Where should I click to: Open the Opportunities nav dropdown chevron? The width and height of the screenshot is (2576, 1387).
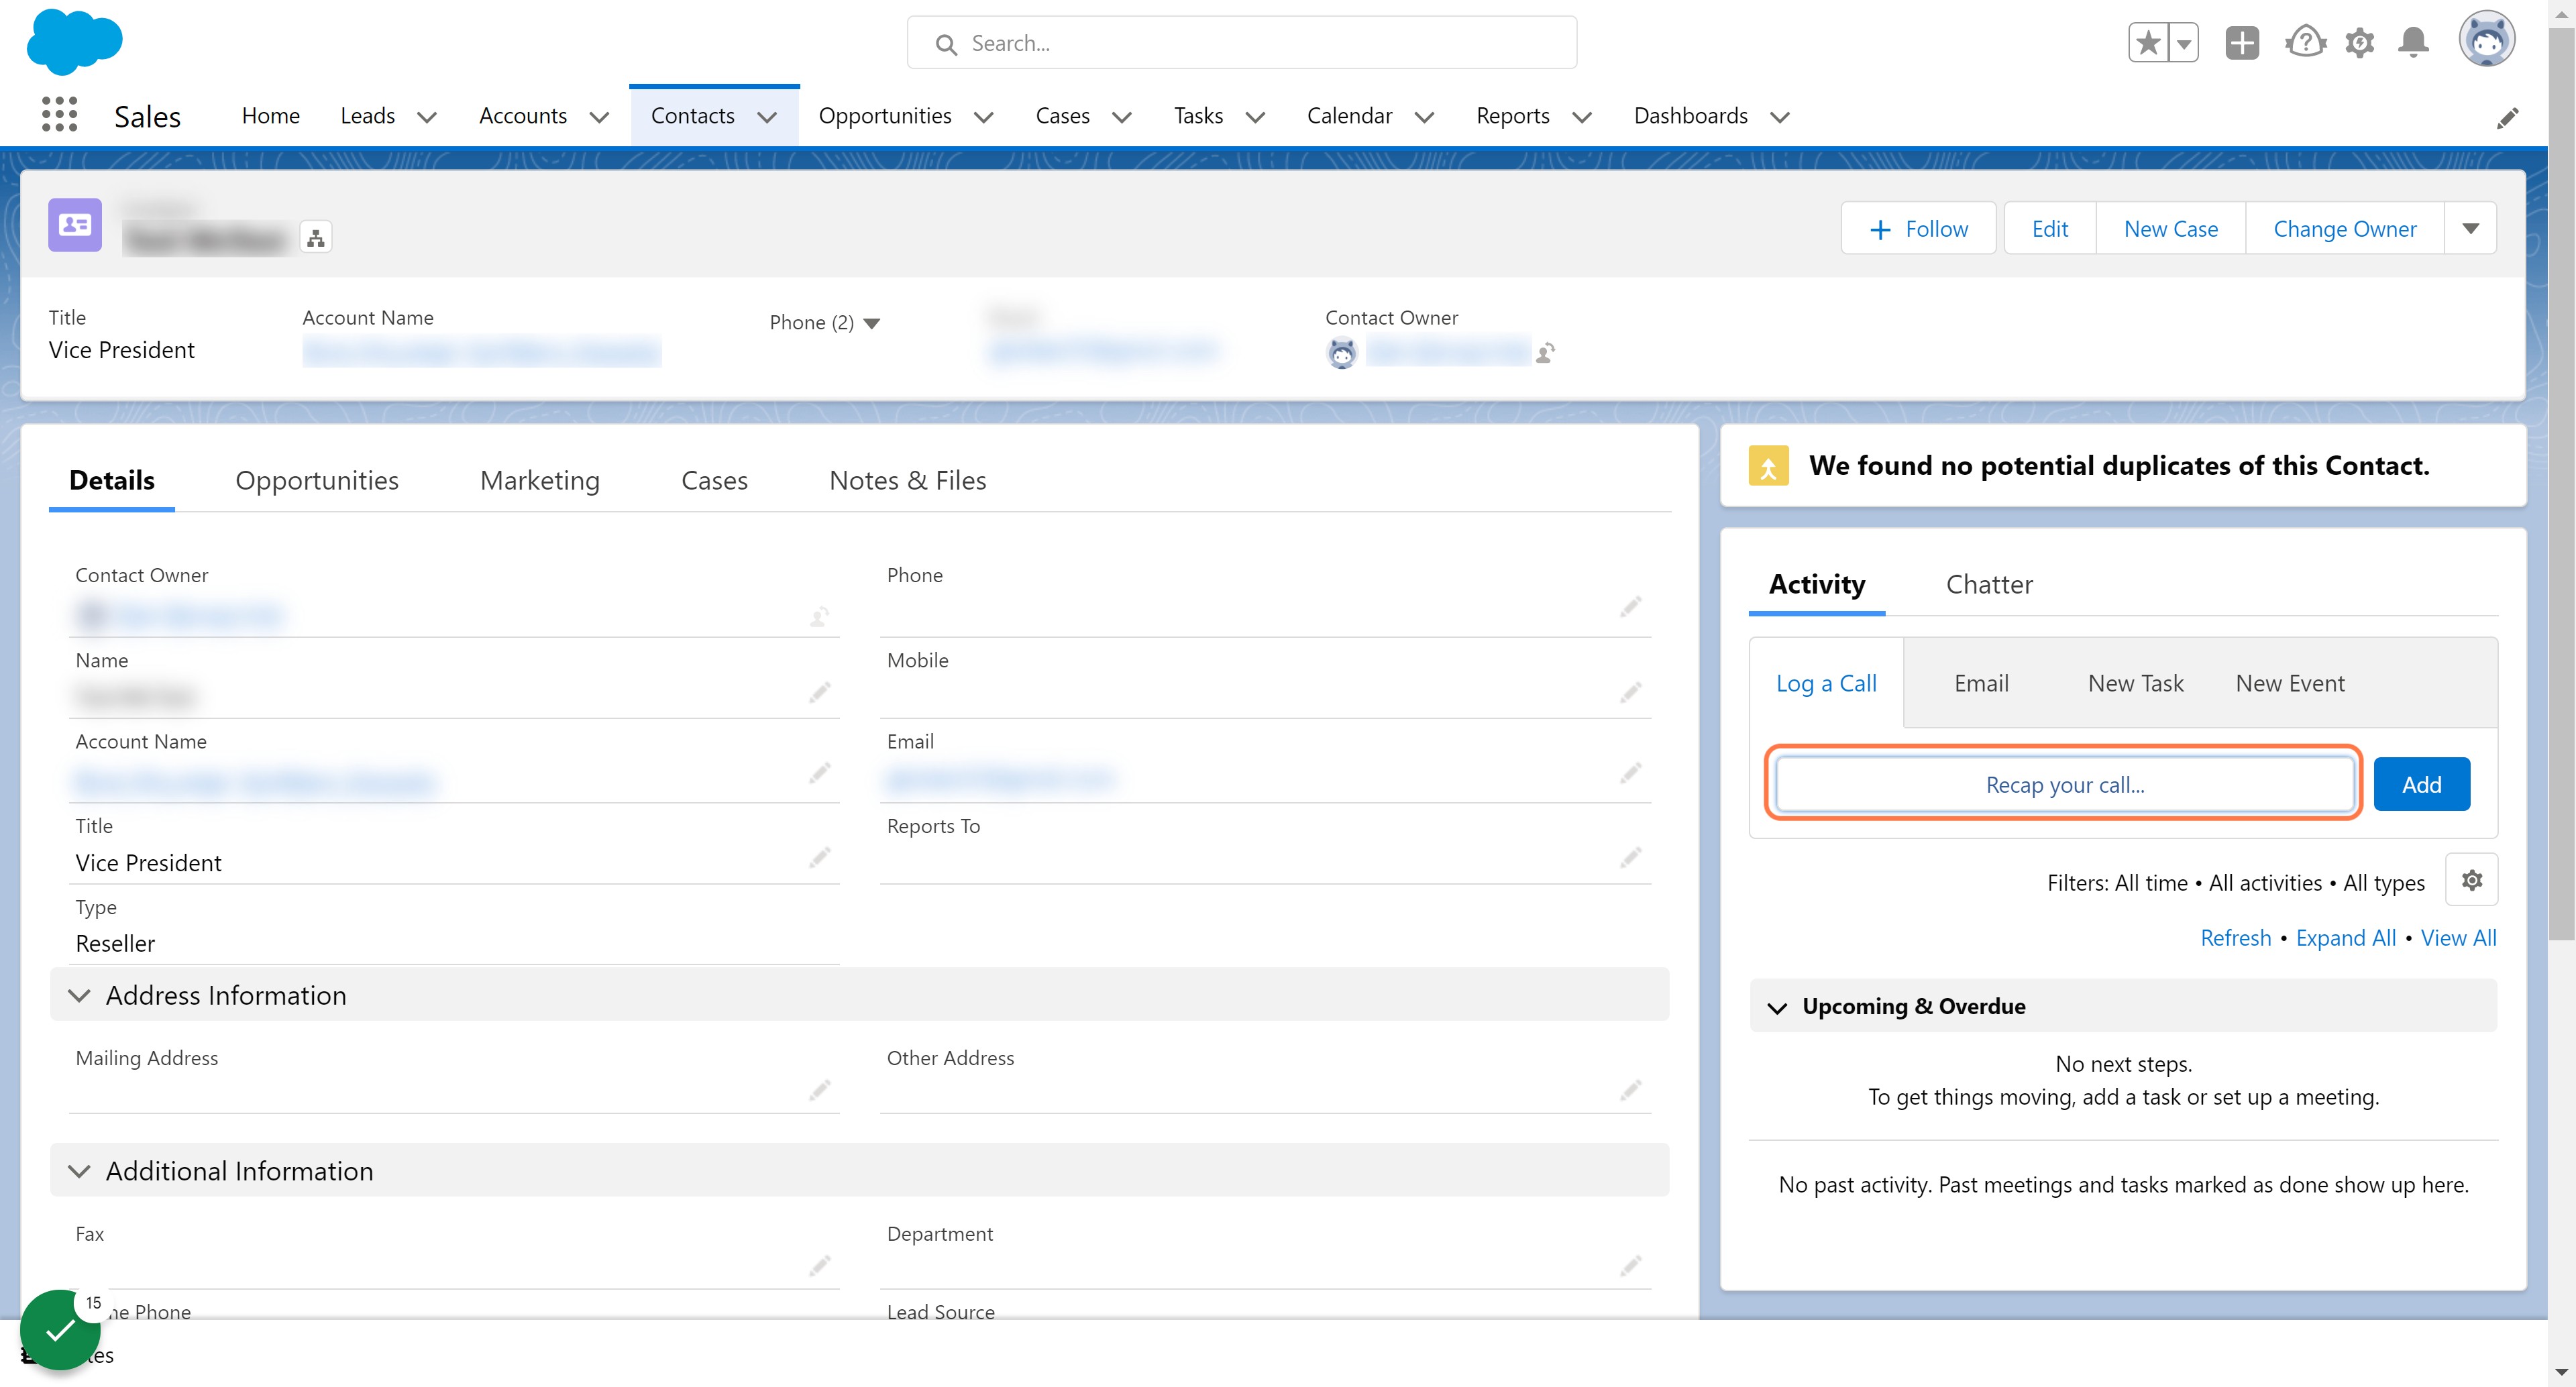[x=983, y=118]
